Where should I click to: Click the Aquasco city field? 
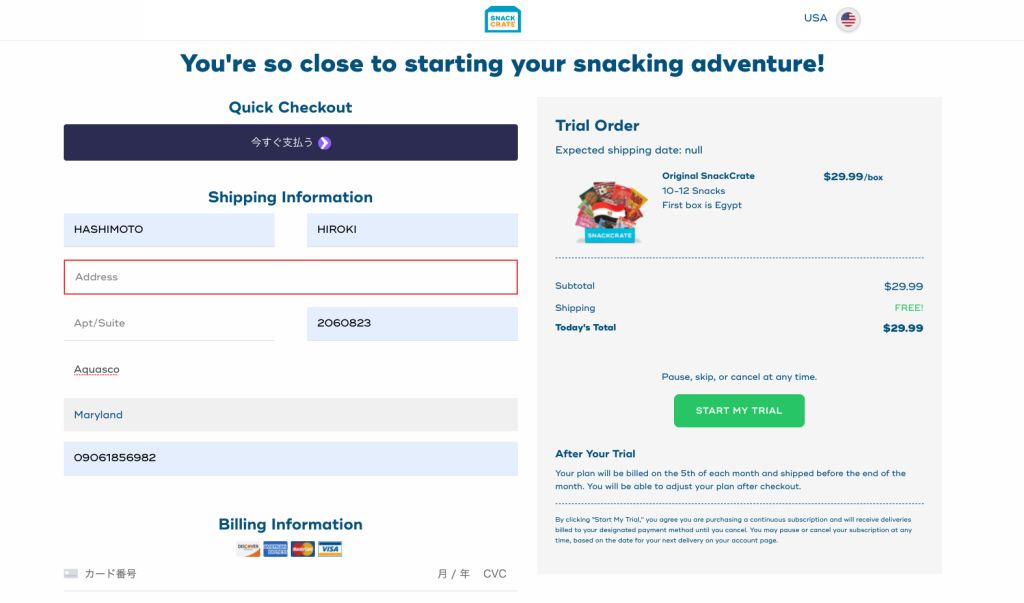point(291,370)
